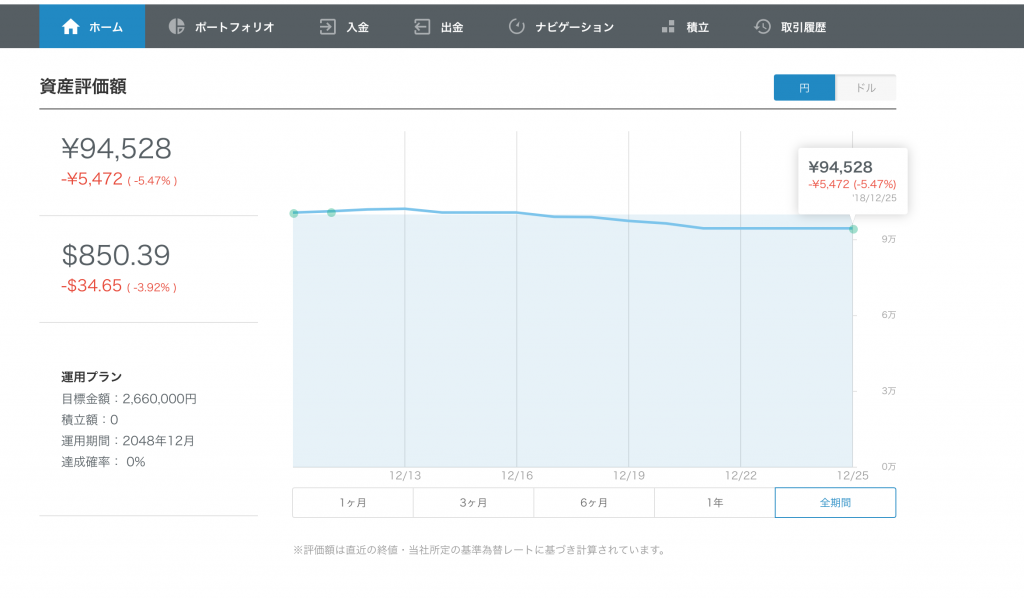Viewport: 1024px width, 598px height.
Task: Open the 取引履歴 menu item
Action: 803,27
